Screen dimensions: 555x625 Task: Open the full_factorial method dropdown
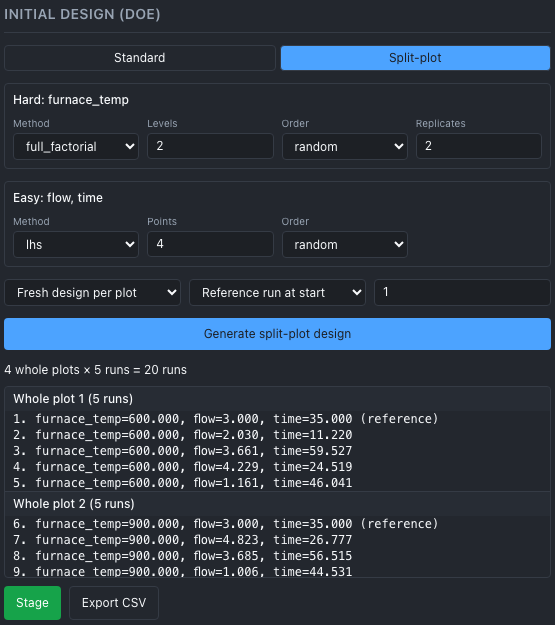click(76, 147)
